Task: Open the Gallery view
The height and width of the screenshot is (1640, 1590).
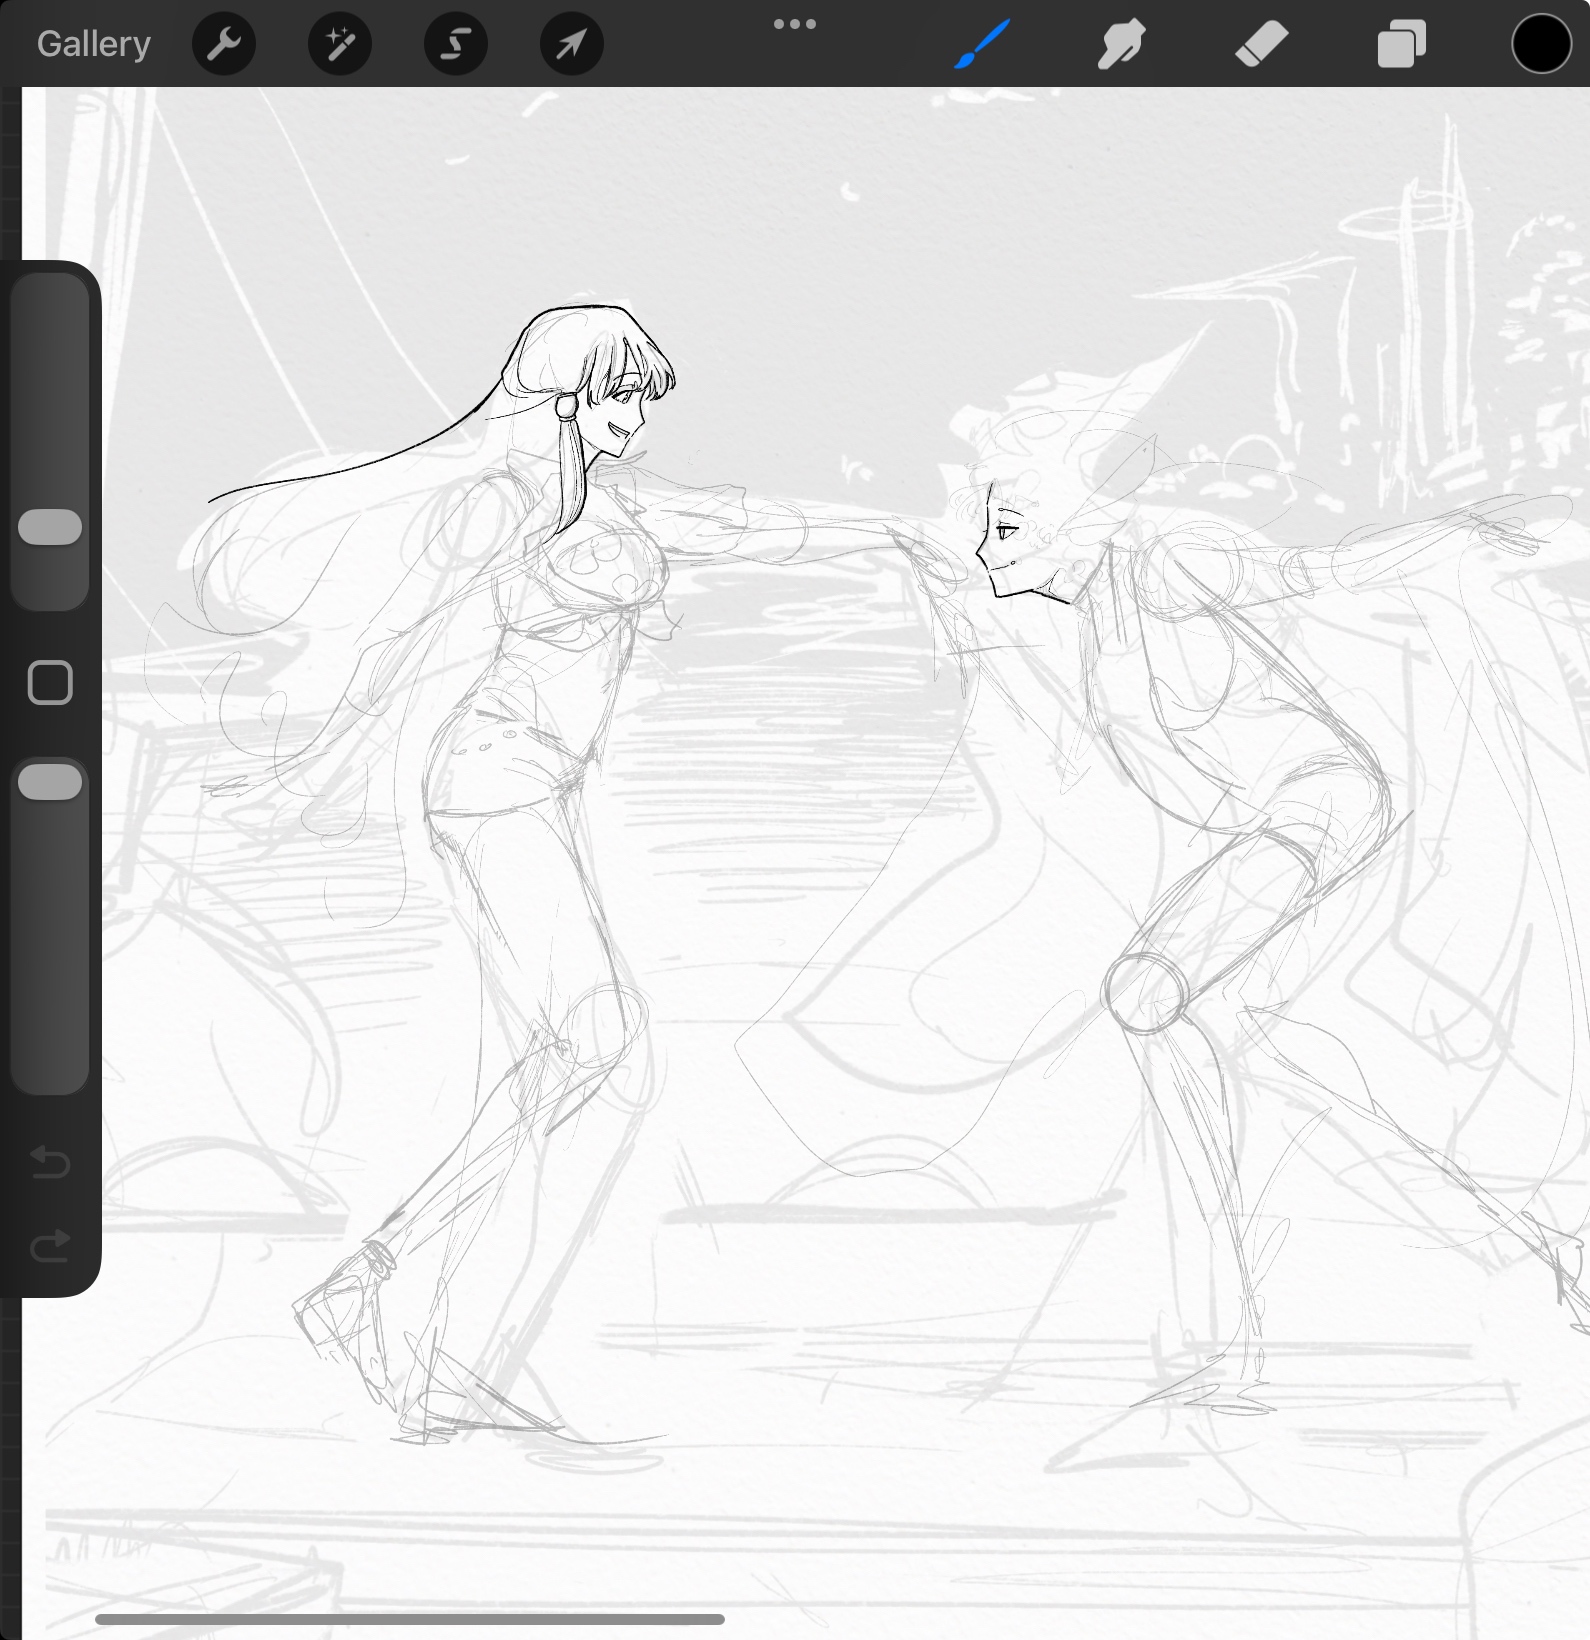Action: point(94,44)
